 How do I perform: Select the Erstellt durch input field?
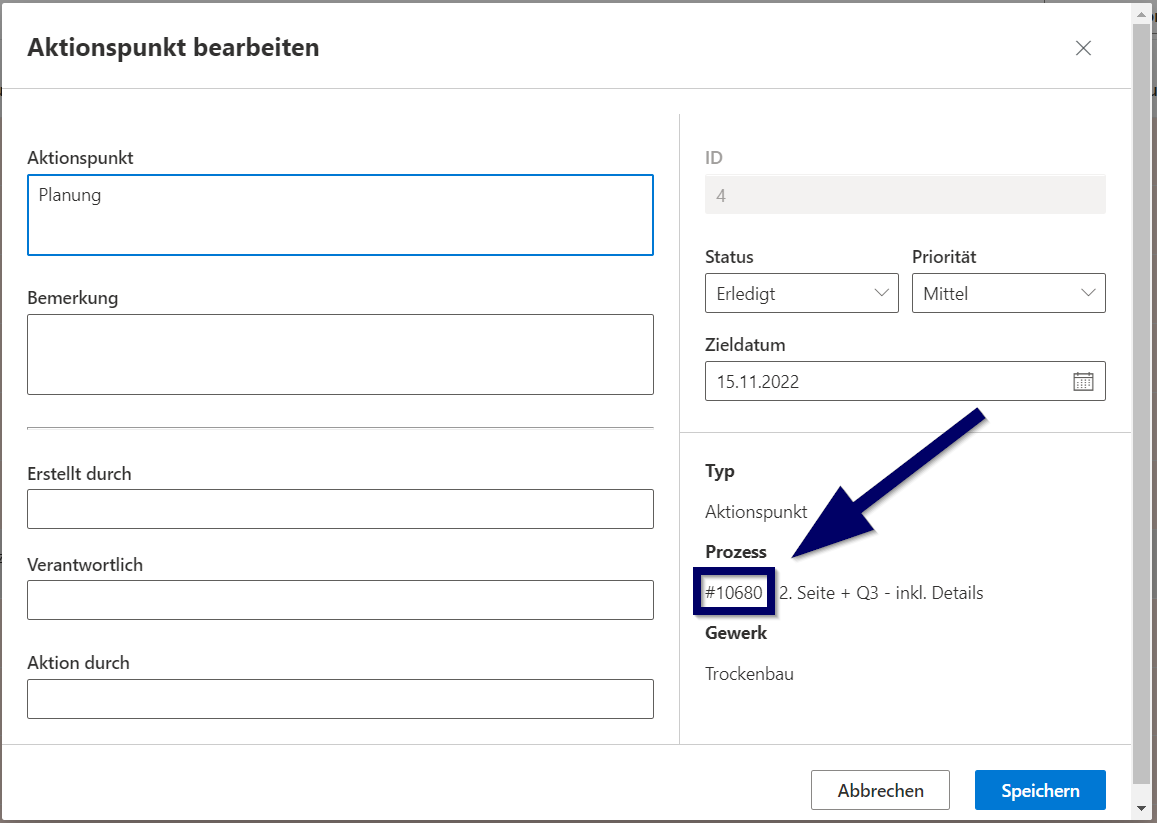[x=340, y=509]
